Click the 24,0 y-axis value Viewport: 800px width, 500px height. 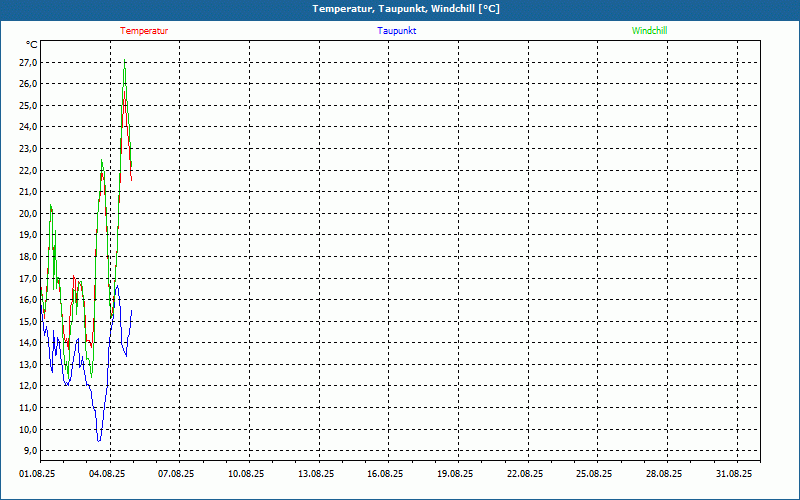click(x=28, y=127)
